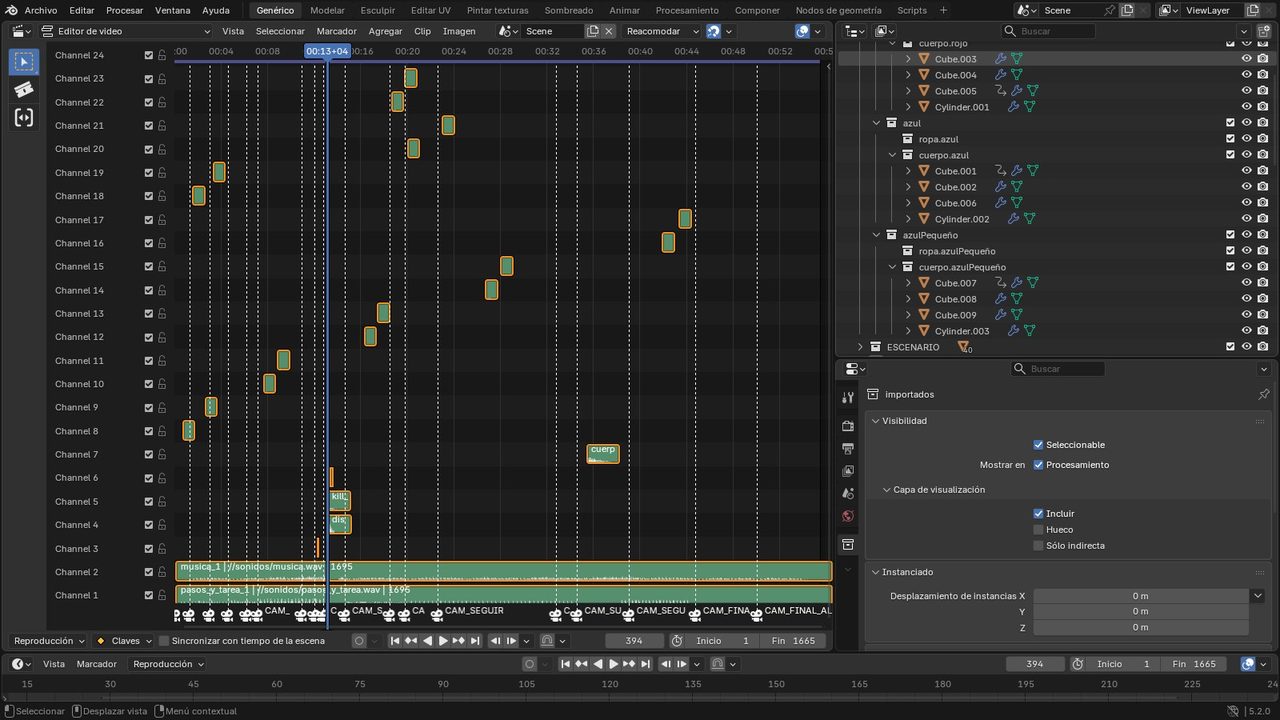This screenshot has width=1280, height=720.
Task: Pin the importados properties panel
Action: point(1264,394)
